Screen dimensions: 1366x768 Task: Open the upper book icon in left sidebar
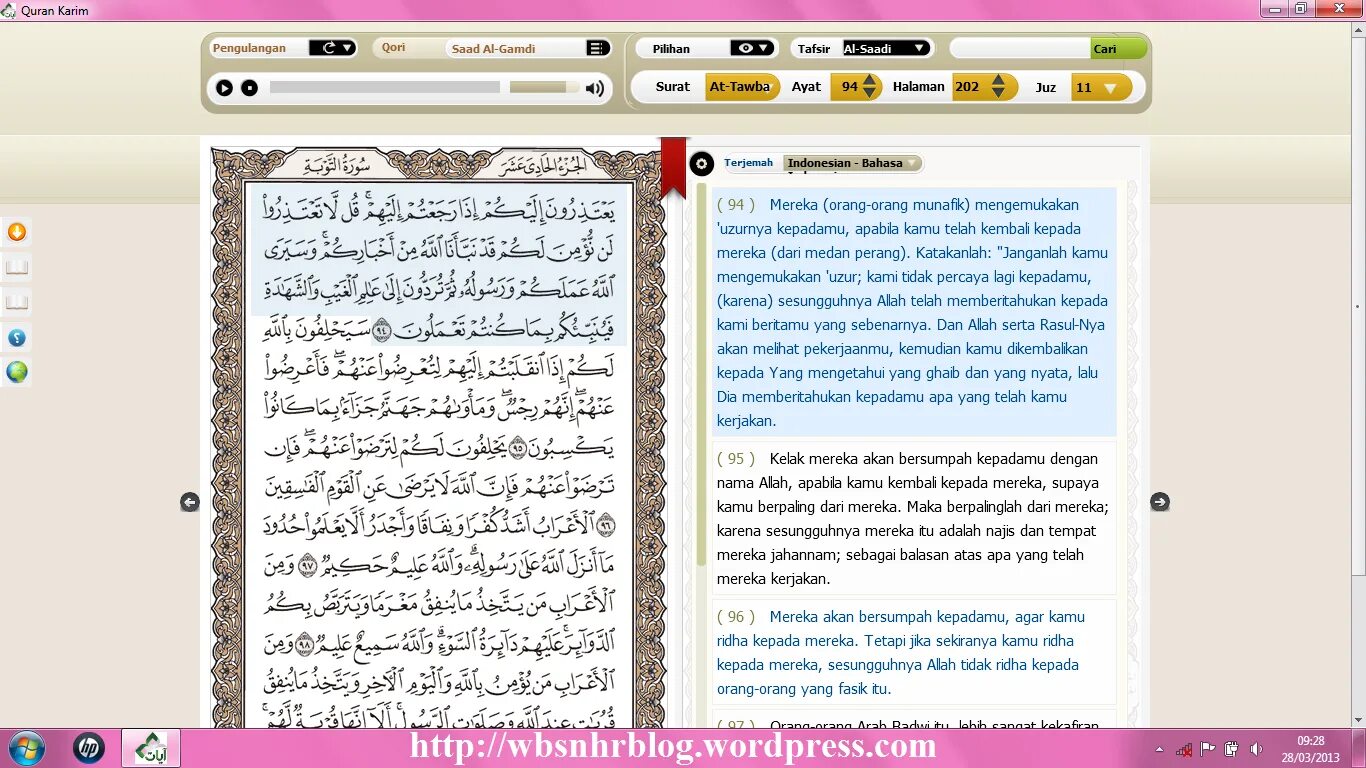click(x=17, y=267)
